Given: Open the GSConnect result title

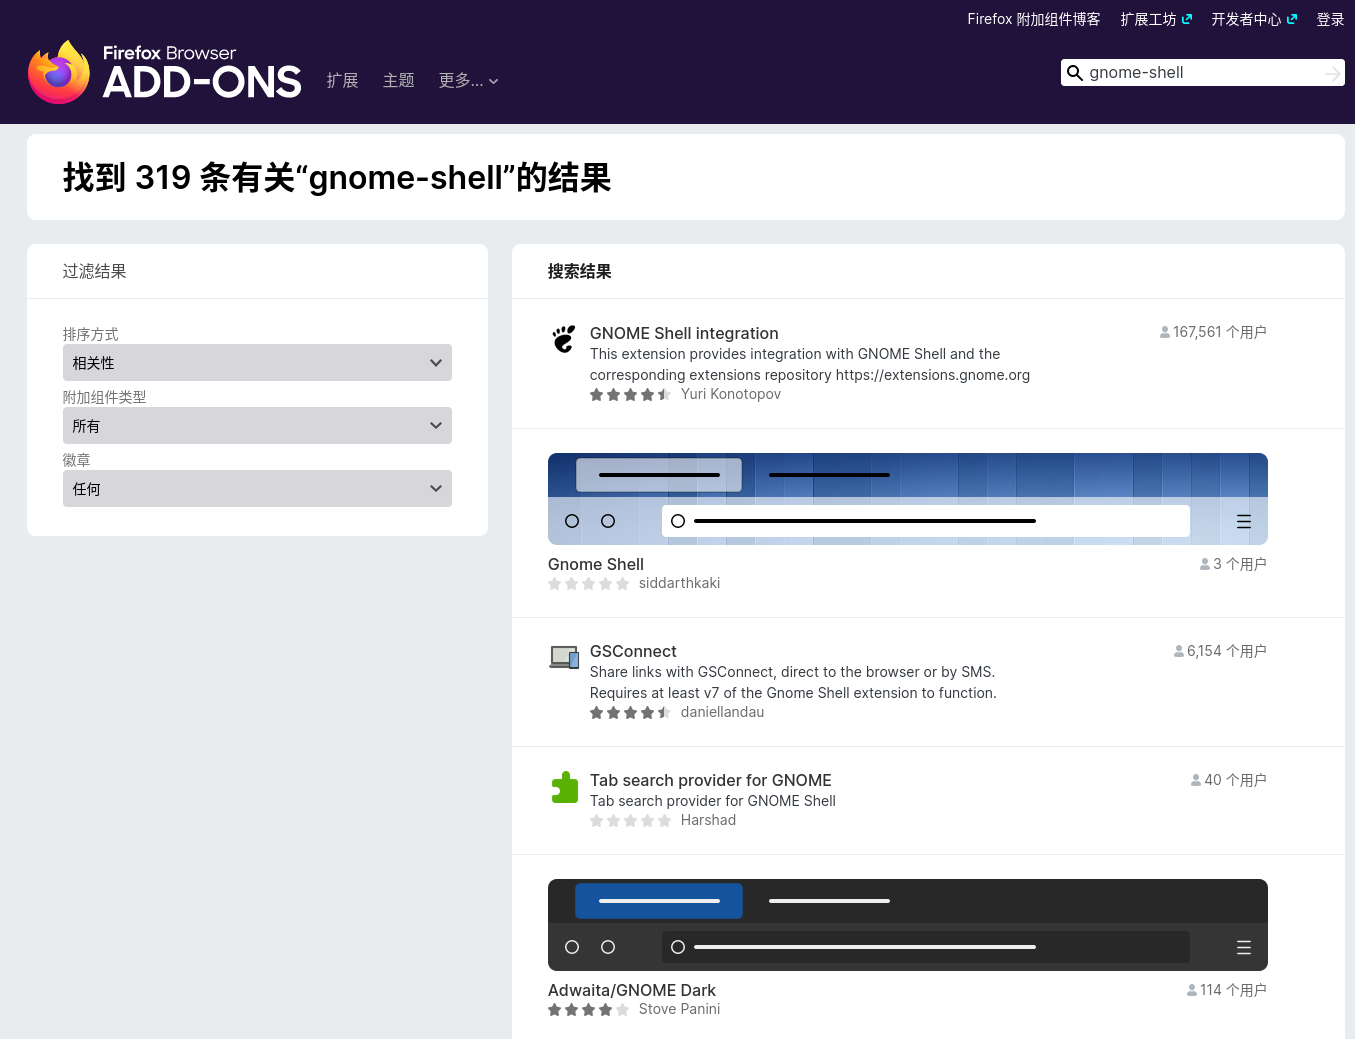Looking at the screenshot, I should [x=633, y=651].
